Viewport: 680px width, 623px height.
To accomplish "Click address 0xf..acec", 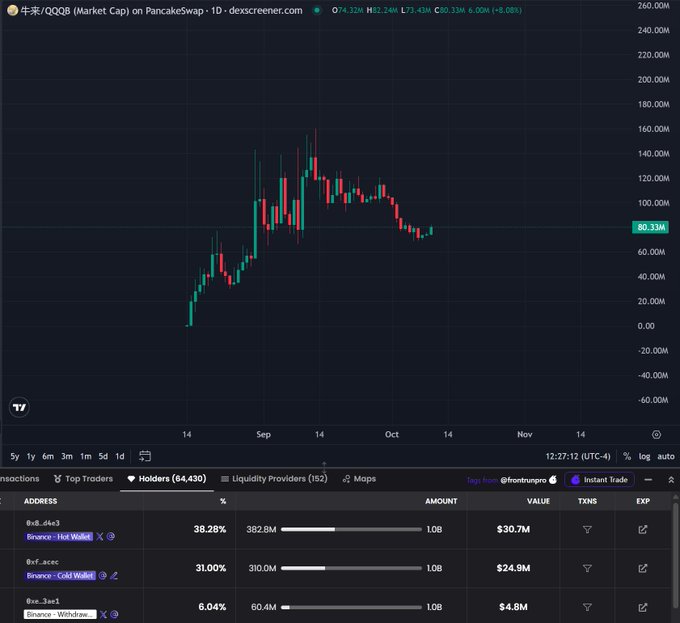I will click(42, 562).
